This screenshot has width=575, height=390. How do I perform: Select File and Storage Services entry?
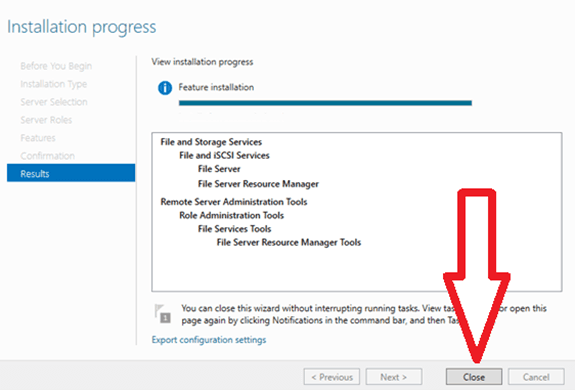211,142
